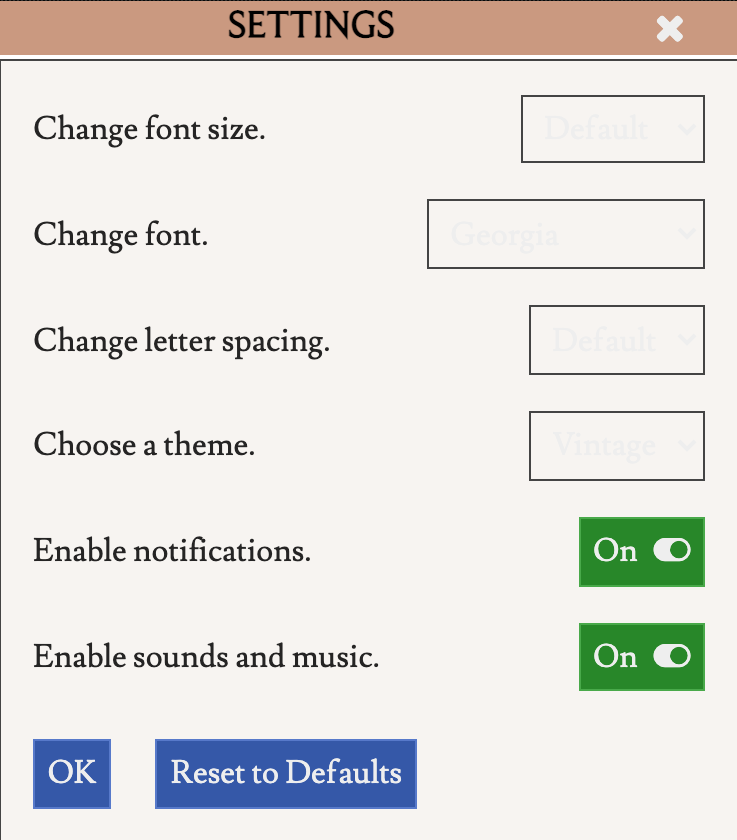Toggle the Enable notifications switch
The height and width of the screenshot is (840, 737).
coord(642,551)
